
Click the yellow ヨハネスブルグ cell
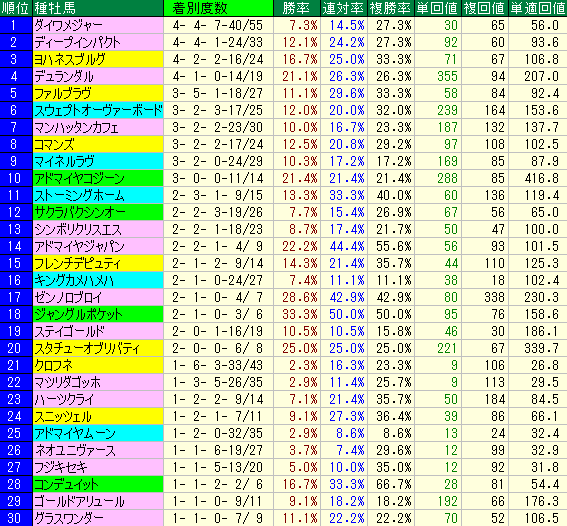pyautogui.click(x=98, y=59)
